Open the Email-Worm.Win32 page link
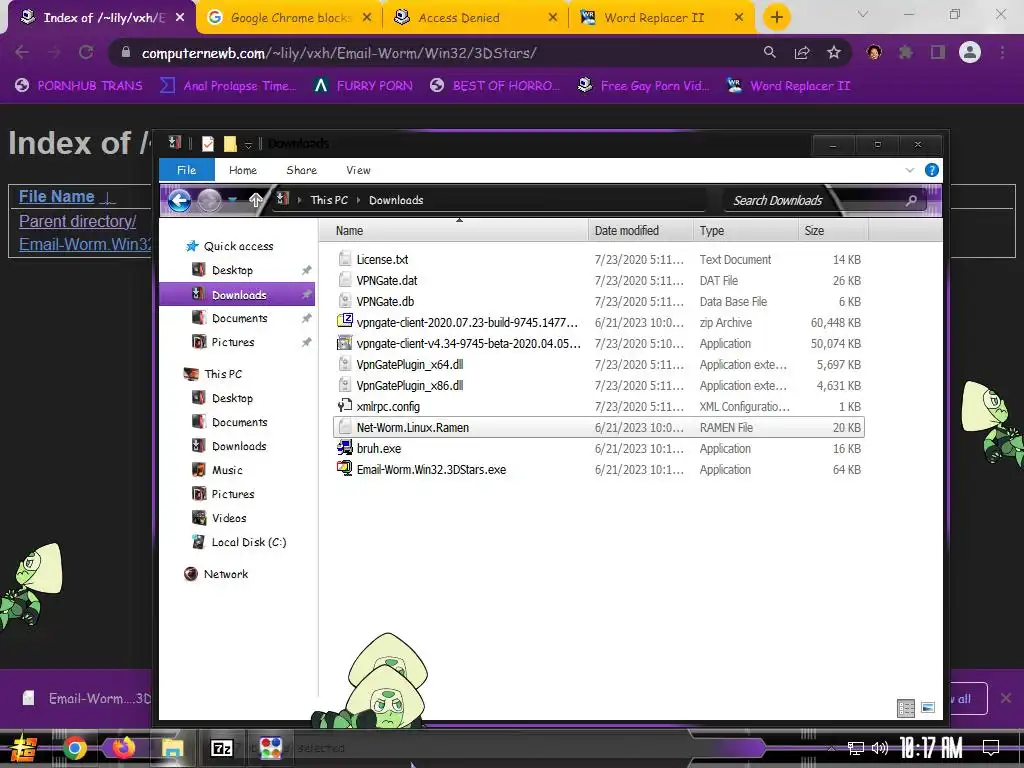The height and width of the screenshot is (768, 1024). [x=85, y=244]
